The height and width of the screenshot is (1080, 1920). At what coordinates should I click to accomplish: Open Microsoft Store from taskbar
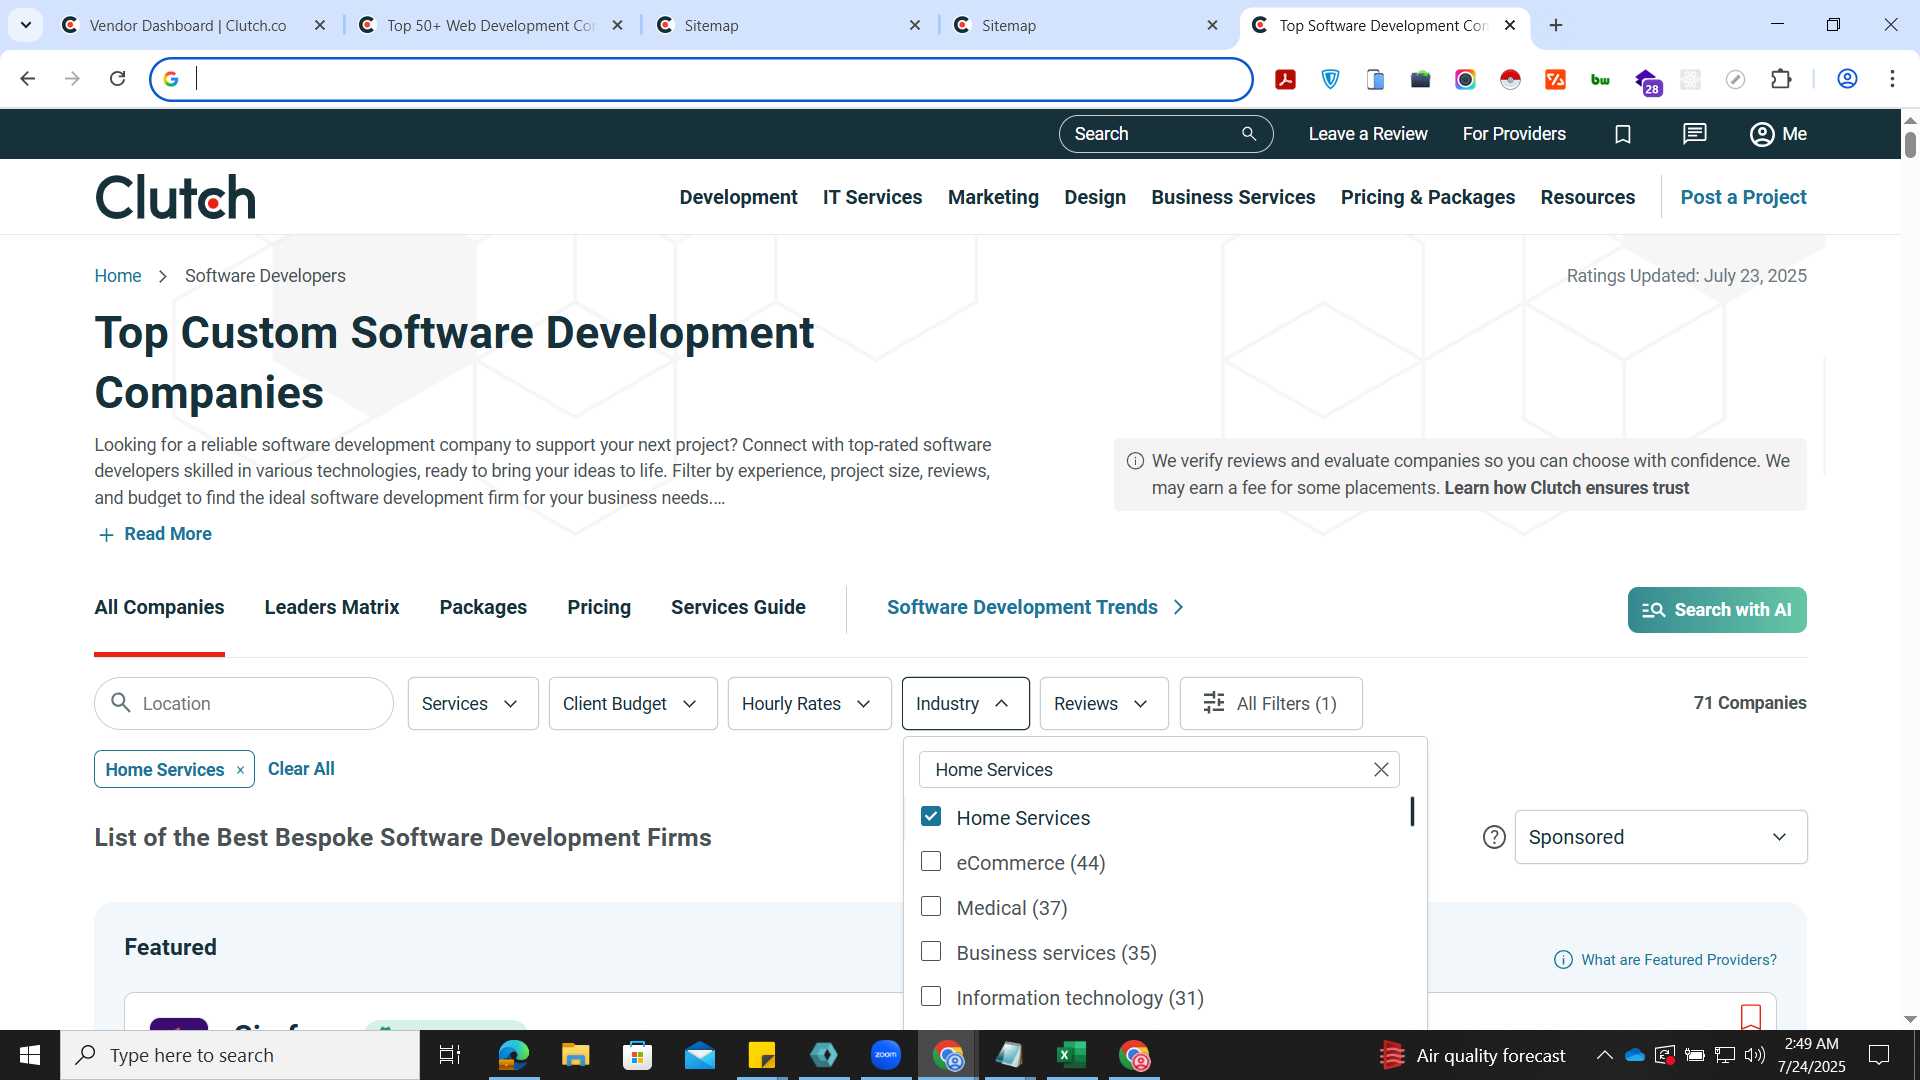pos(637,1055)
